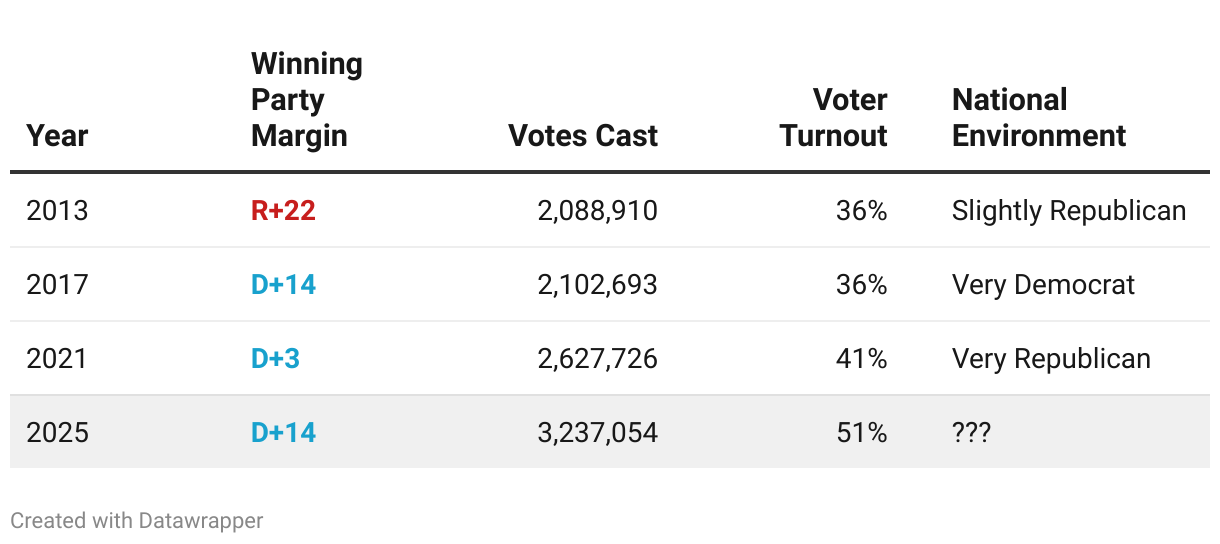This screenshot has height=544, width=1220.
Task: Click the 41% voter turnout cell
Action: tap(861, 359)
